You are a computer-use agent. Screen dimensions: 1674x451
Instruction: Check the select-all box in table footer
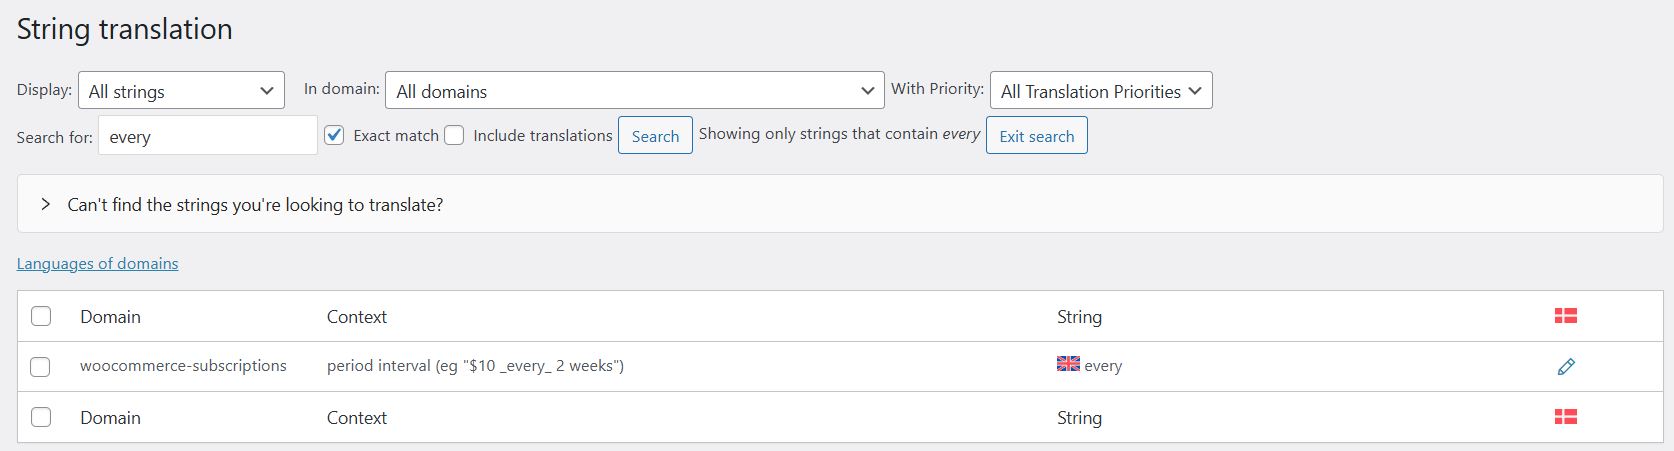[40, 417]
